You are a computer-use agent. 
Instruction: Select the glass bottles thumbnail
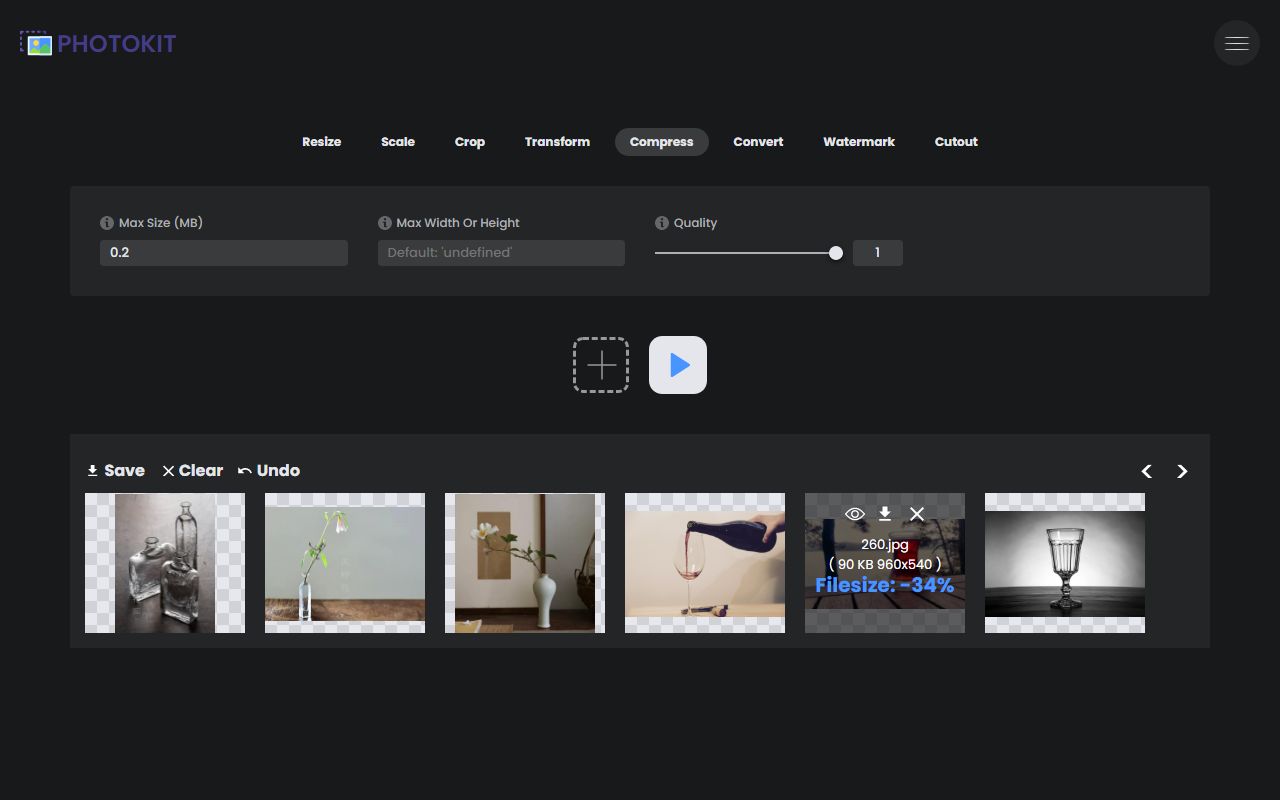165,563
